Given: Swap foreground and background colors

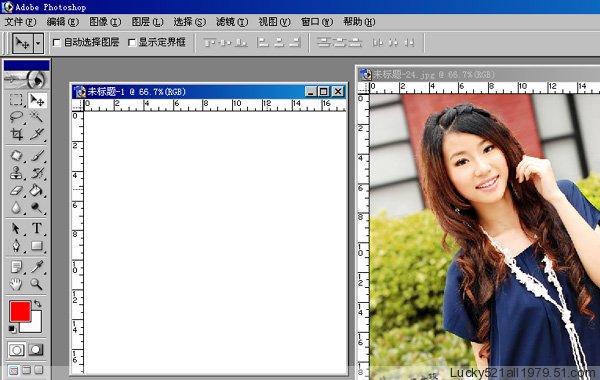Looking at the screenshot, I should (38, 304).
